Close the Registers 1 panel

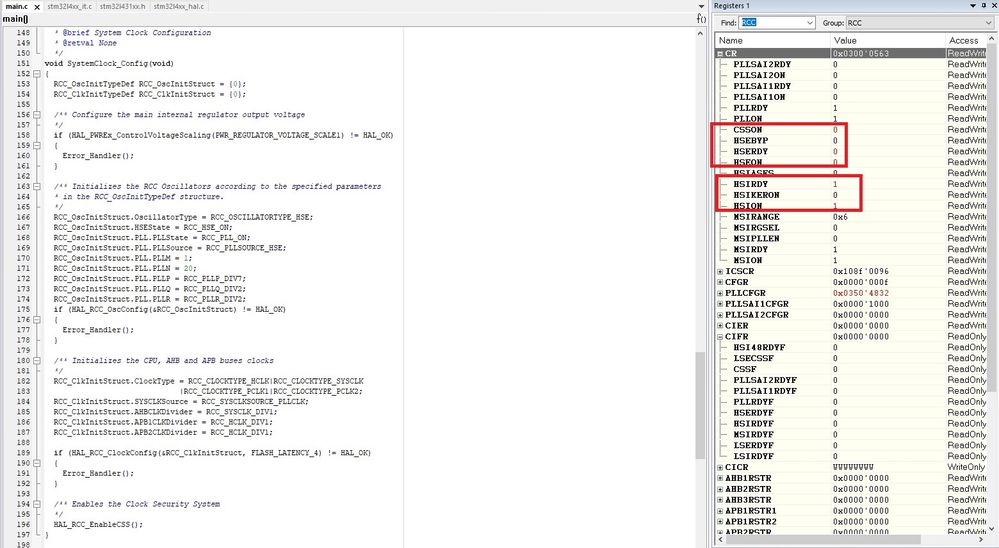pyautogui.click(x=994, y=5)
